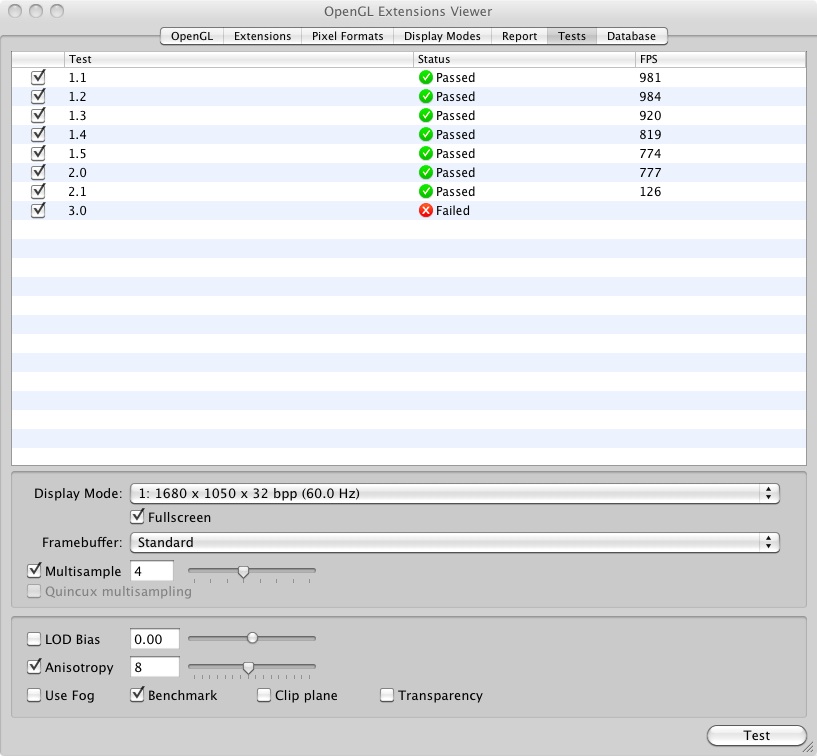Uncheck the test 1.1 checkbox
817x756 pixels.
pos(38,78)
